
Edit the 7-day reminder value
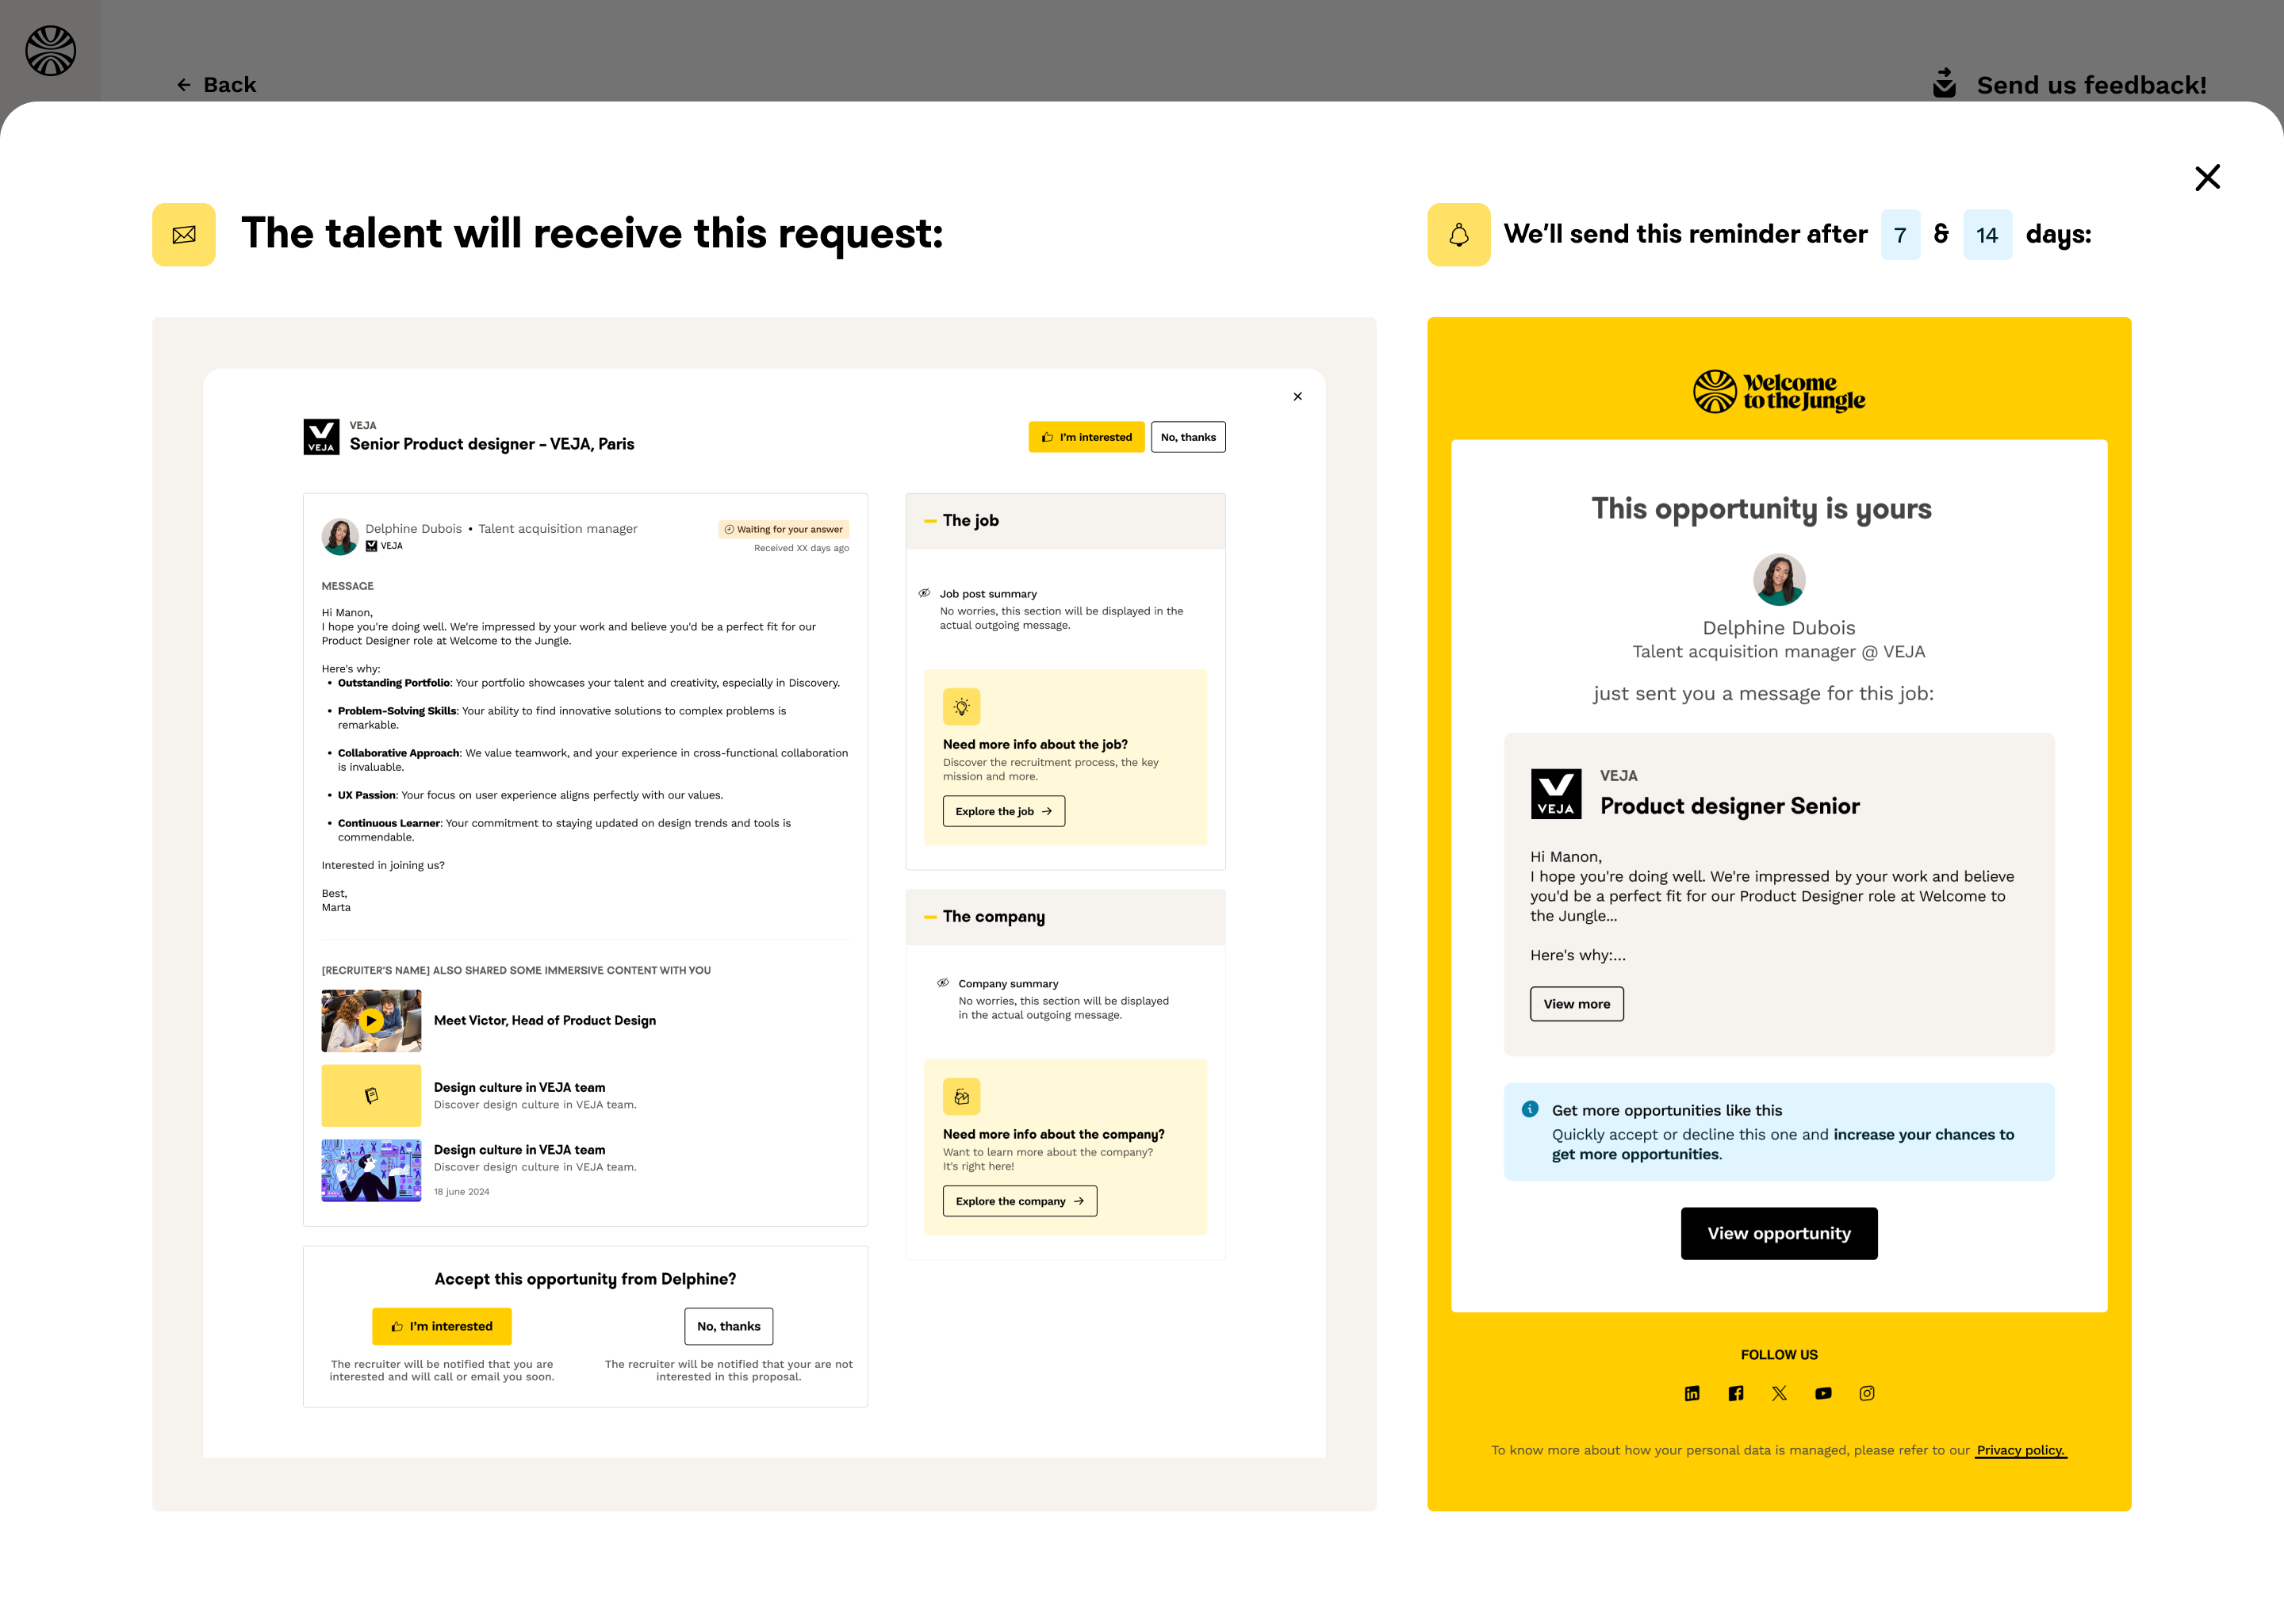1899,233
